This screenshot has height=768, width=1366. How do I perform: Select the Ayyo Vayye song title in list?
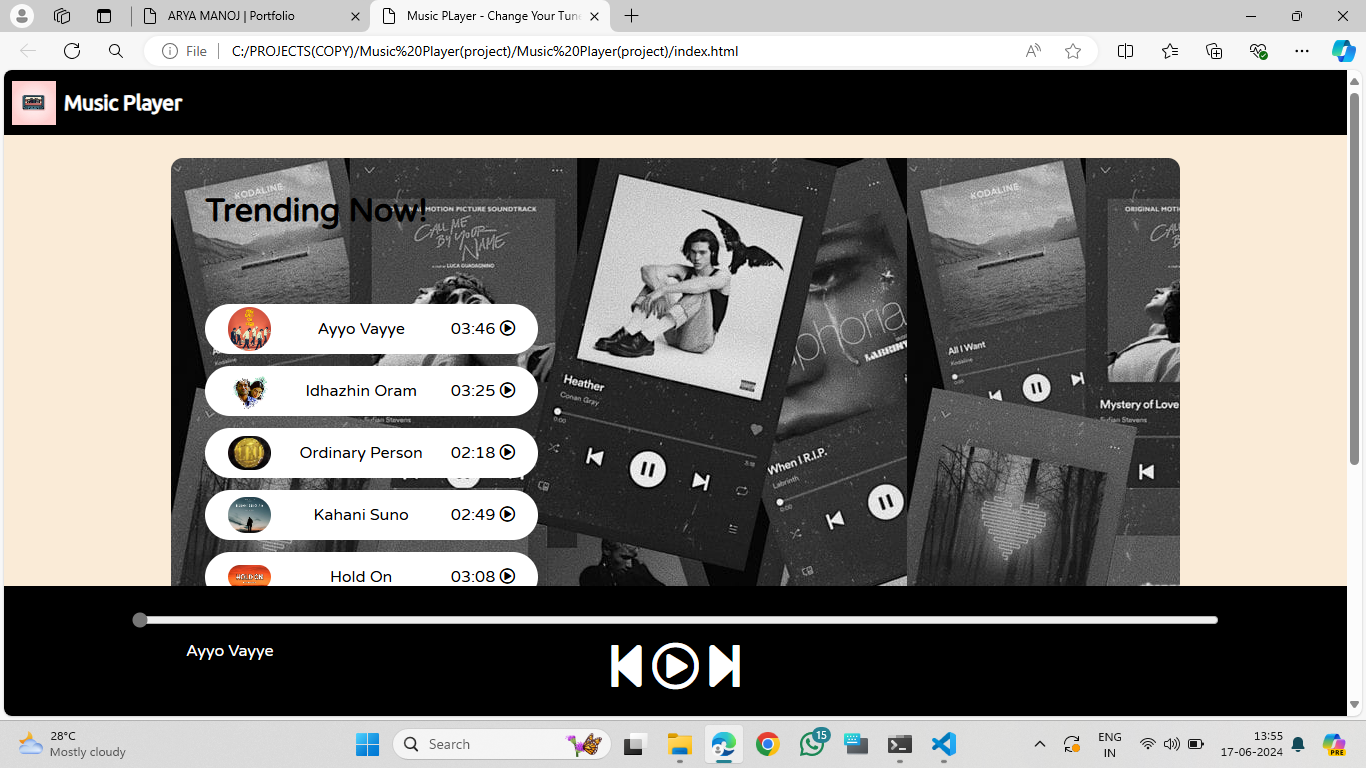point(361,329)
